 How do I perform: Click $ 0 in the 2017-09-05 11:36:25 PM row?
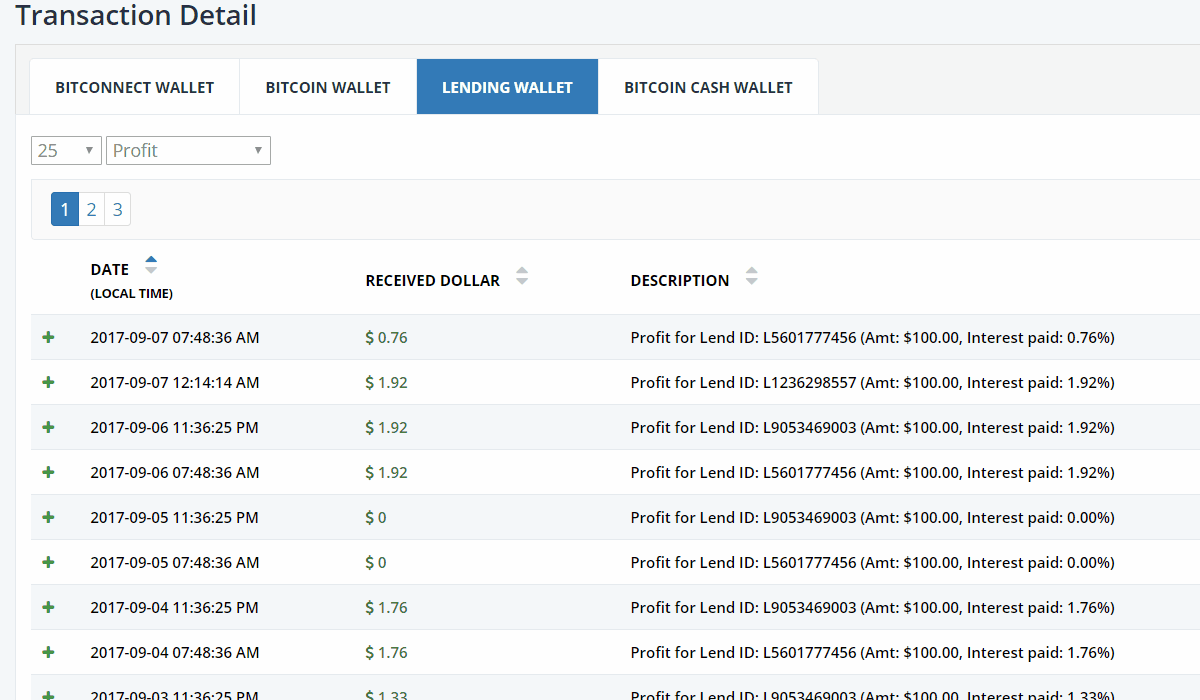(376, 518)
